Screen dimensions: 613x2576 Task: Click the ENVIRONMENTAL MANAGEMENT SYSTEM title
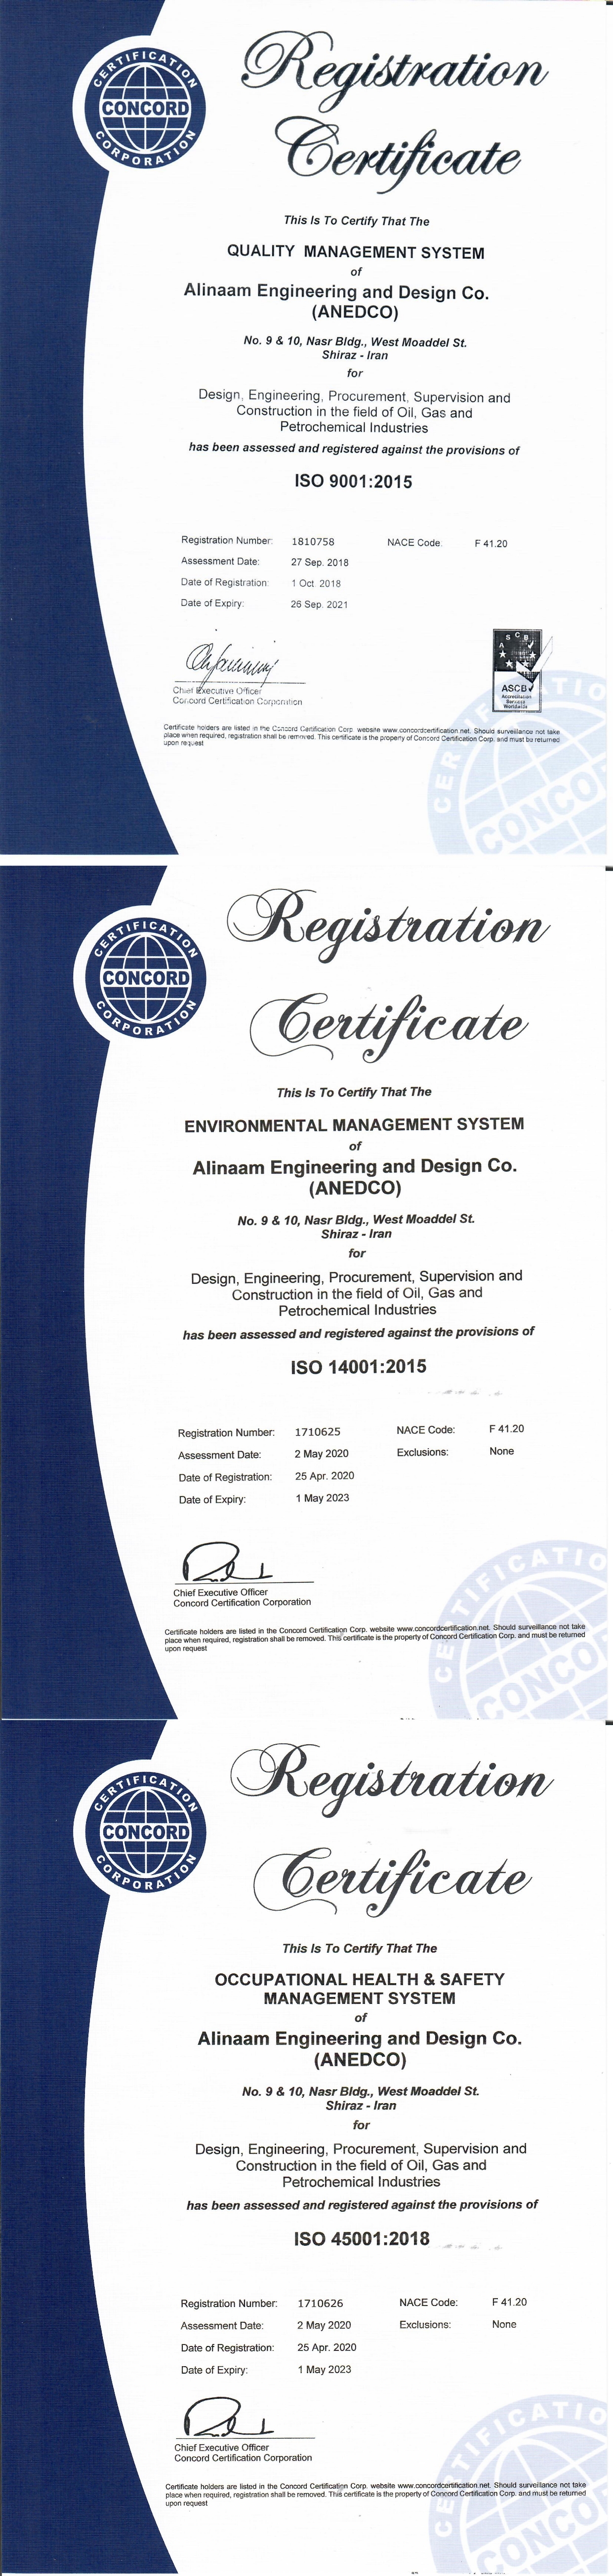click(354, 1124)
